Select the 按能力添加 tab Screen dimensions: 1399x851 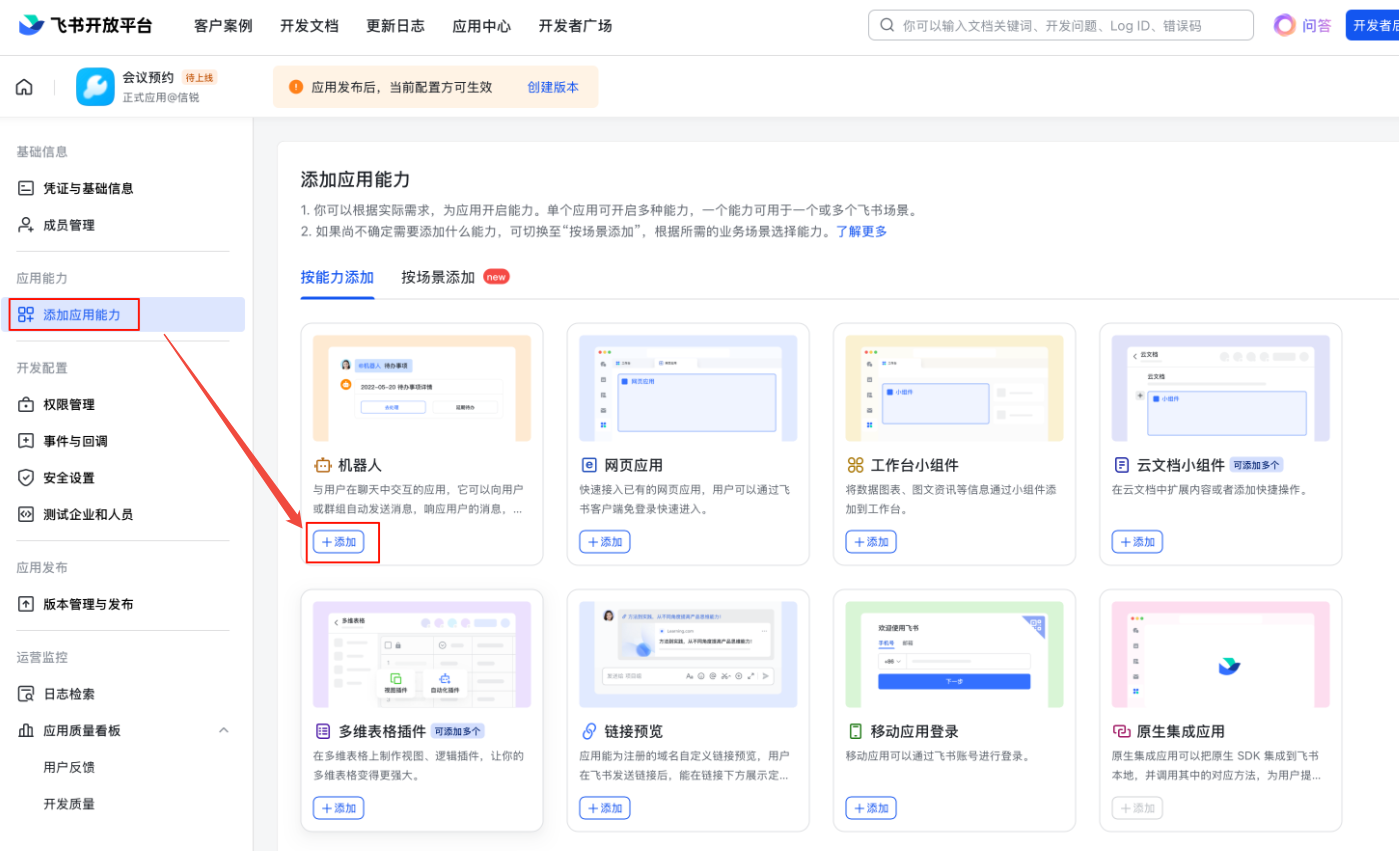point(337,277)
